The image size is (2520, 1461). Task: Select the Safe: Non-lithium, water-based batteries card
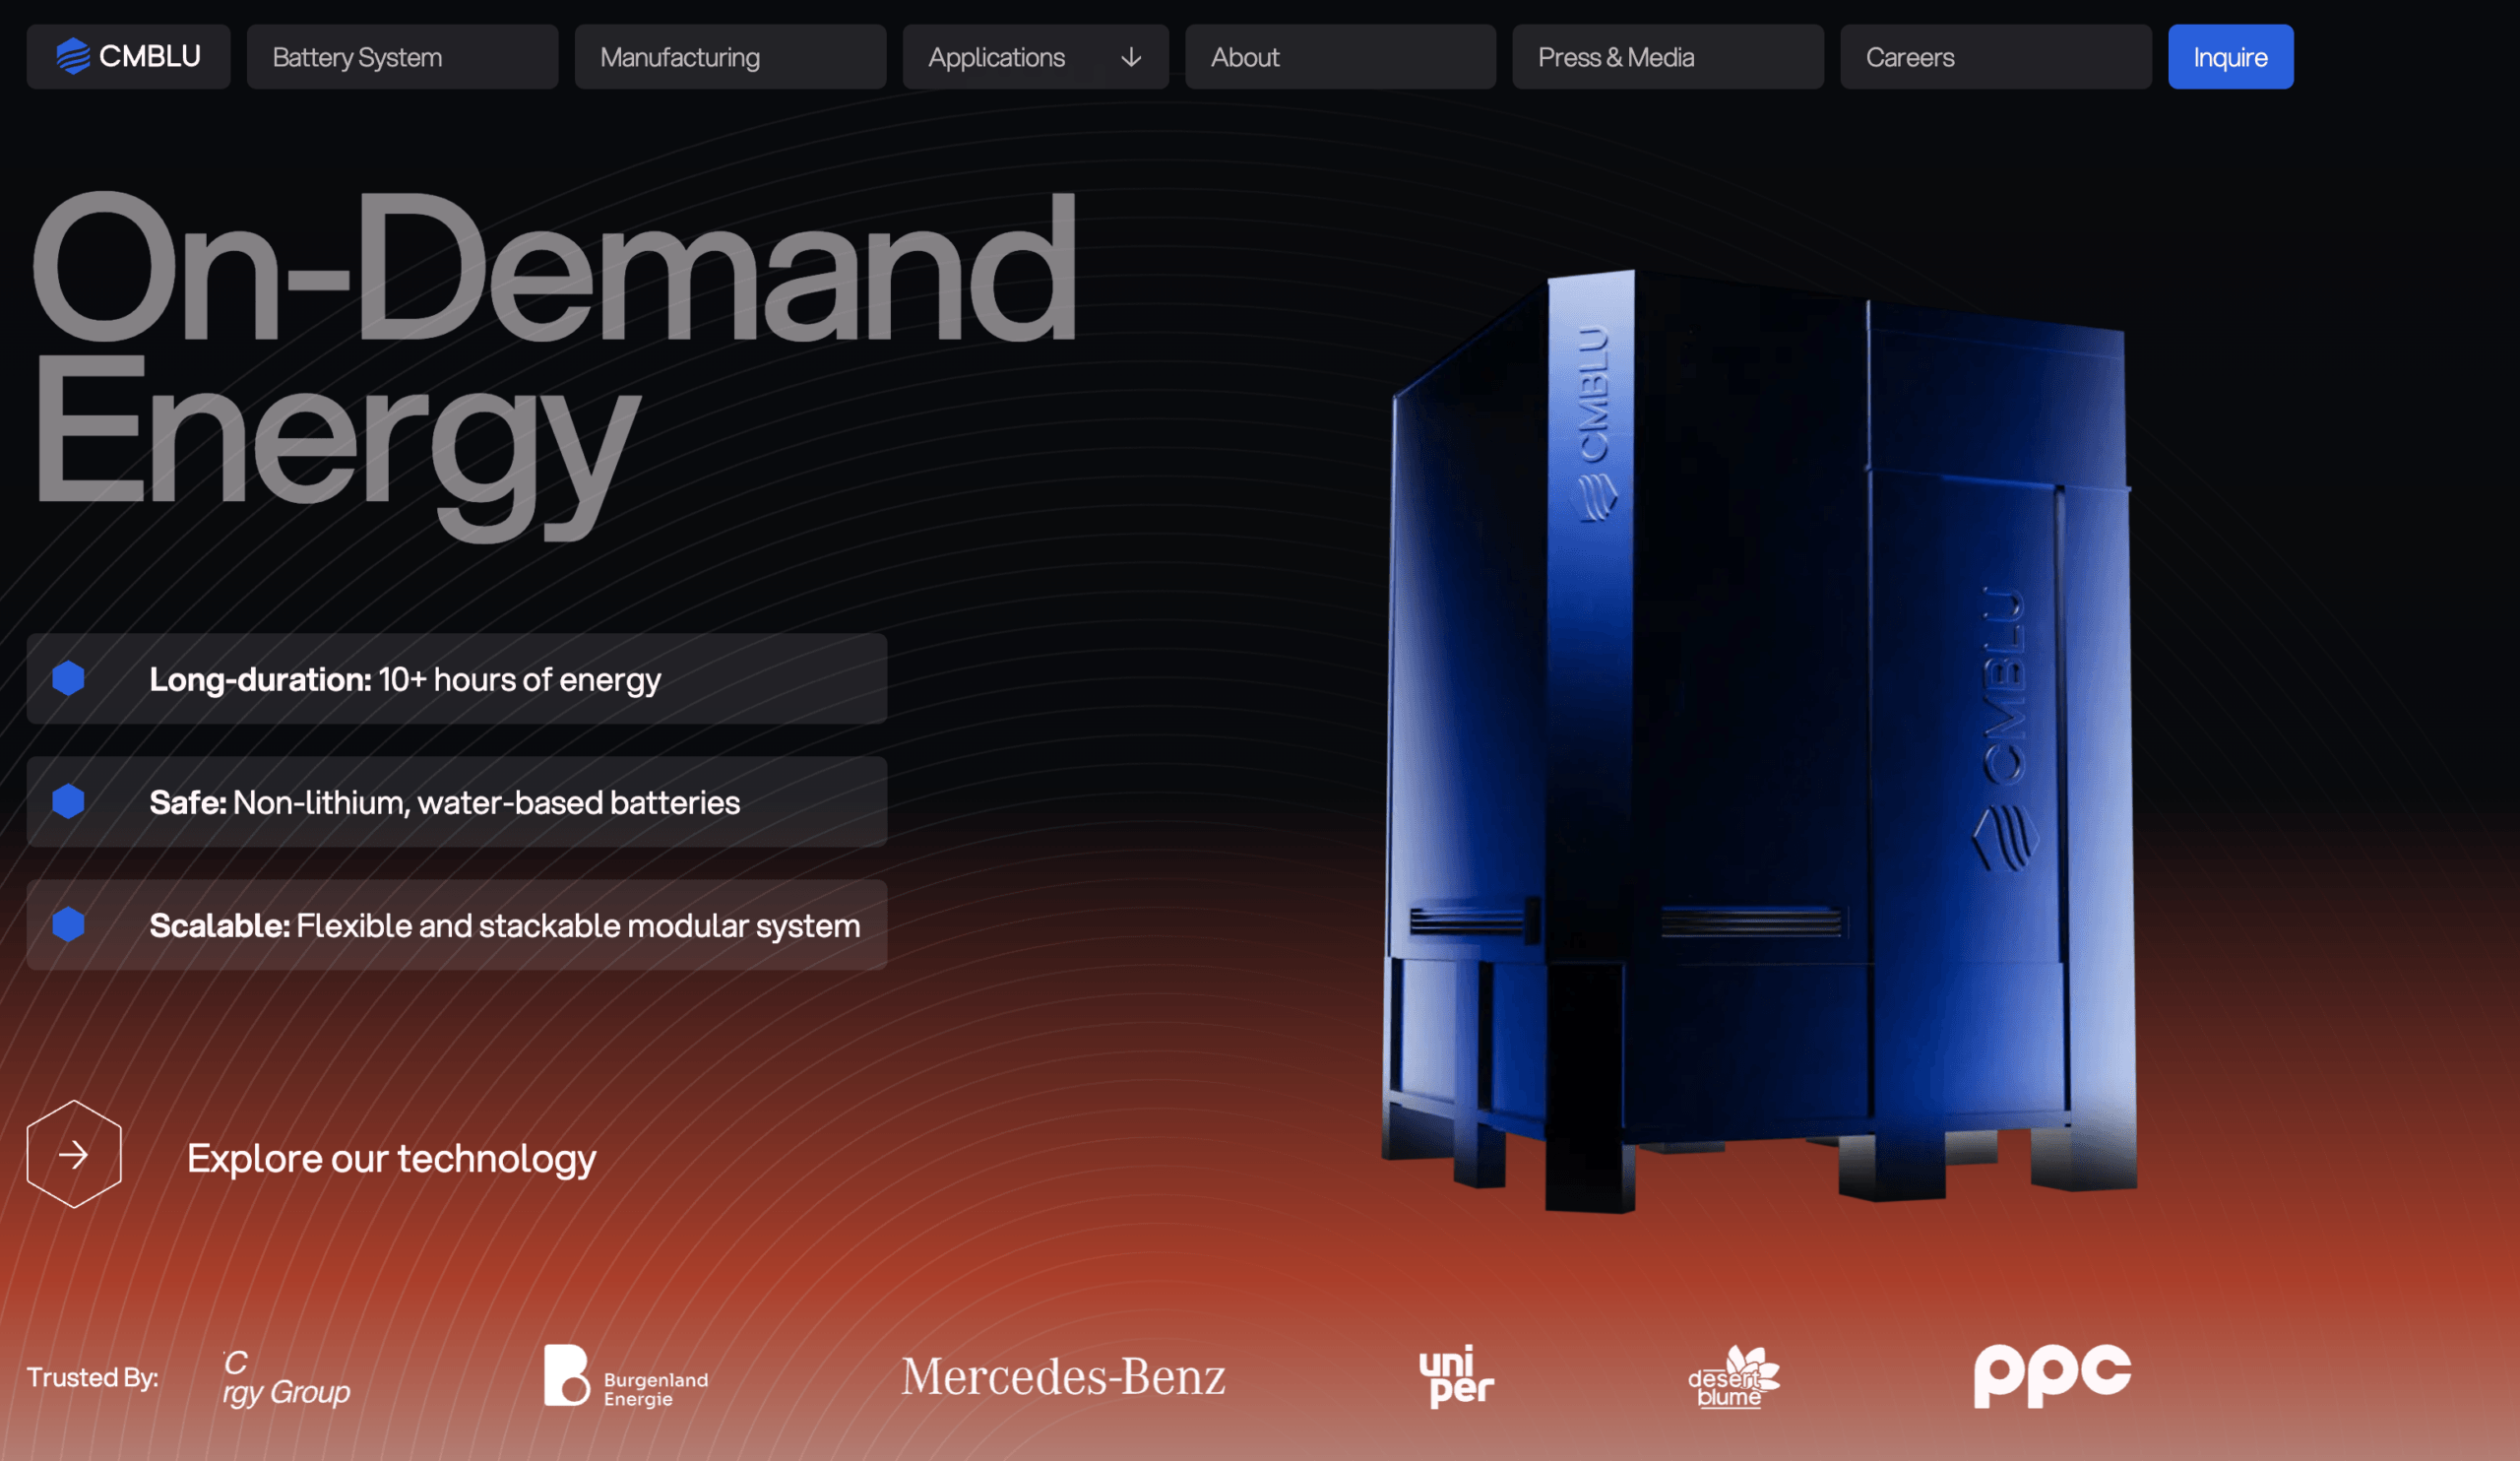click(x=457, y=801)
